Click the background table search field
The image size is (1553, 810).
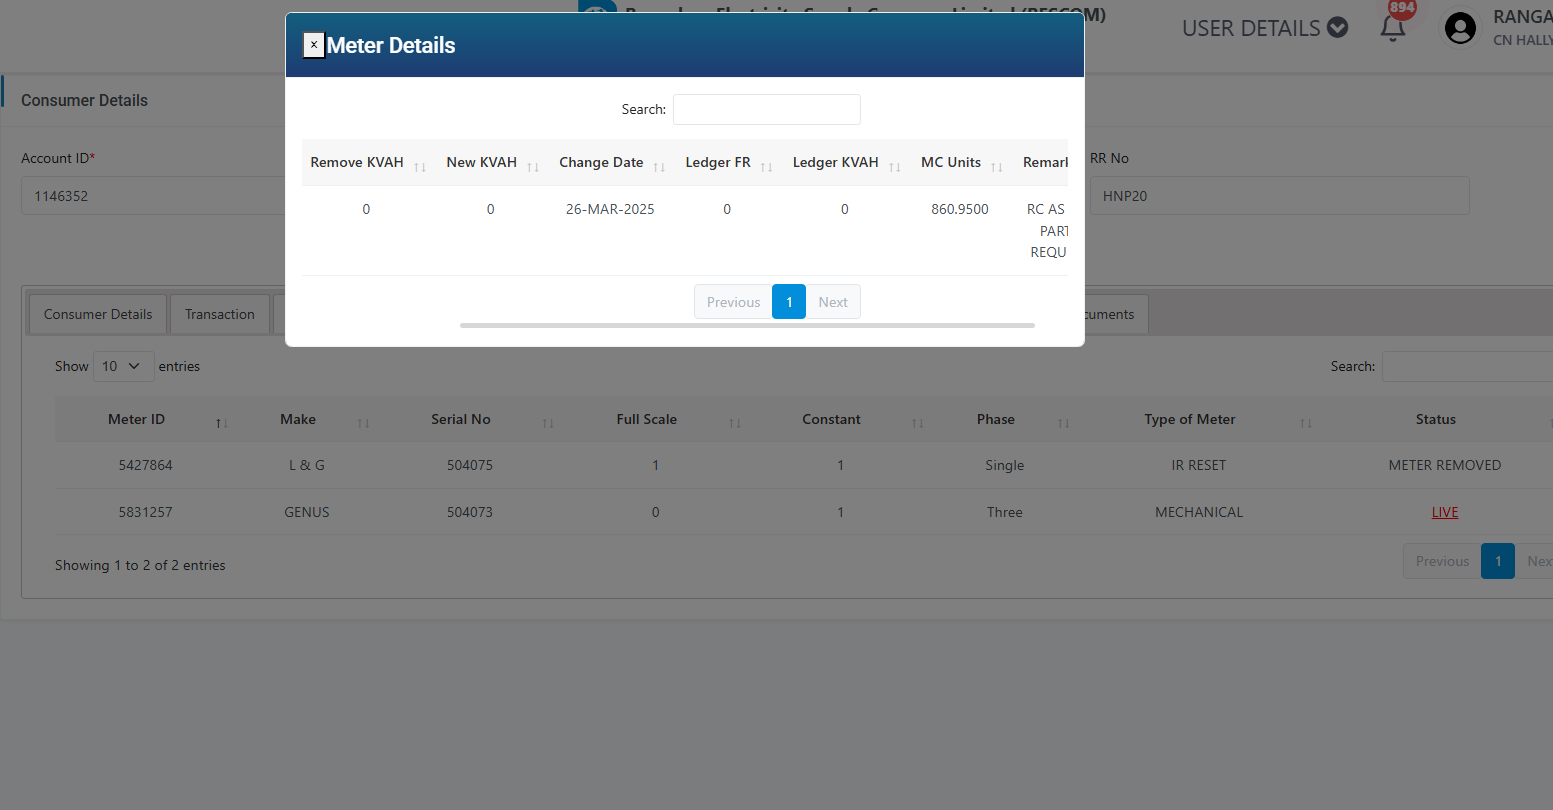tap(1467, 366)
